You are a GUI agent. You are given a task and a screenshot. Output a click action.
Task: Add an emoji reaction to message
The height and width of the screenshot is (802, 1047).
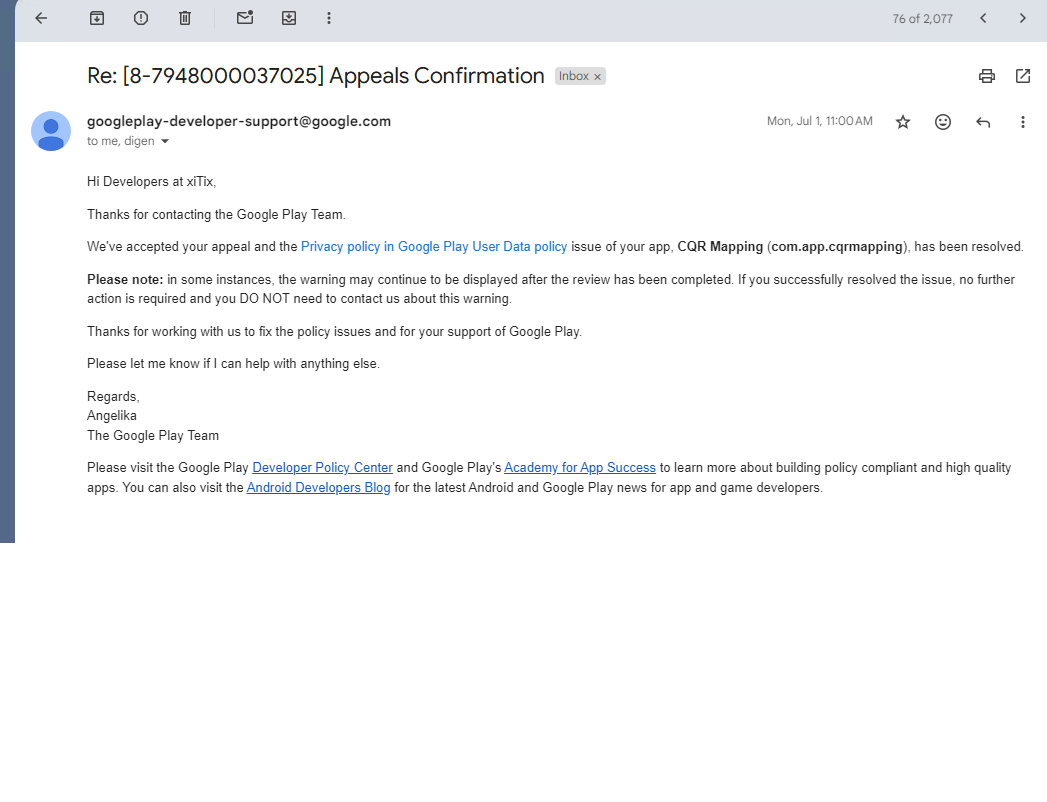pos(943,122)
